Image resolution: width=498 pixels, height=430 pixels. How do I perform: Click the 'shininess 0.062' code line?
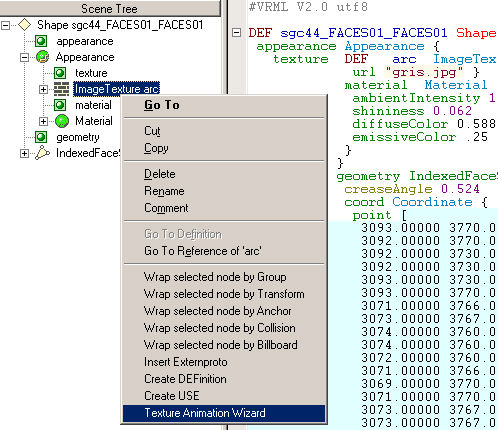coord(412,111)
